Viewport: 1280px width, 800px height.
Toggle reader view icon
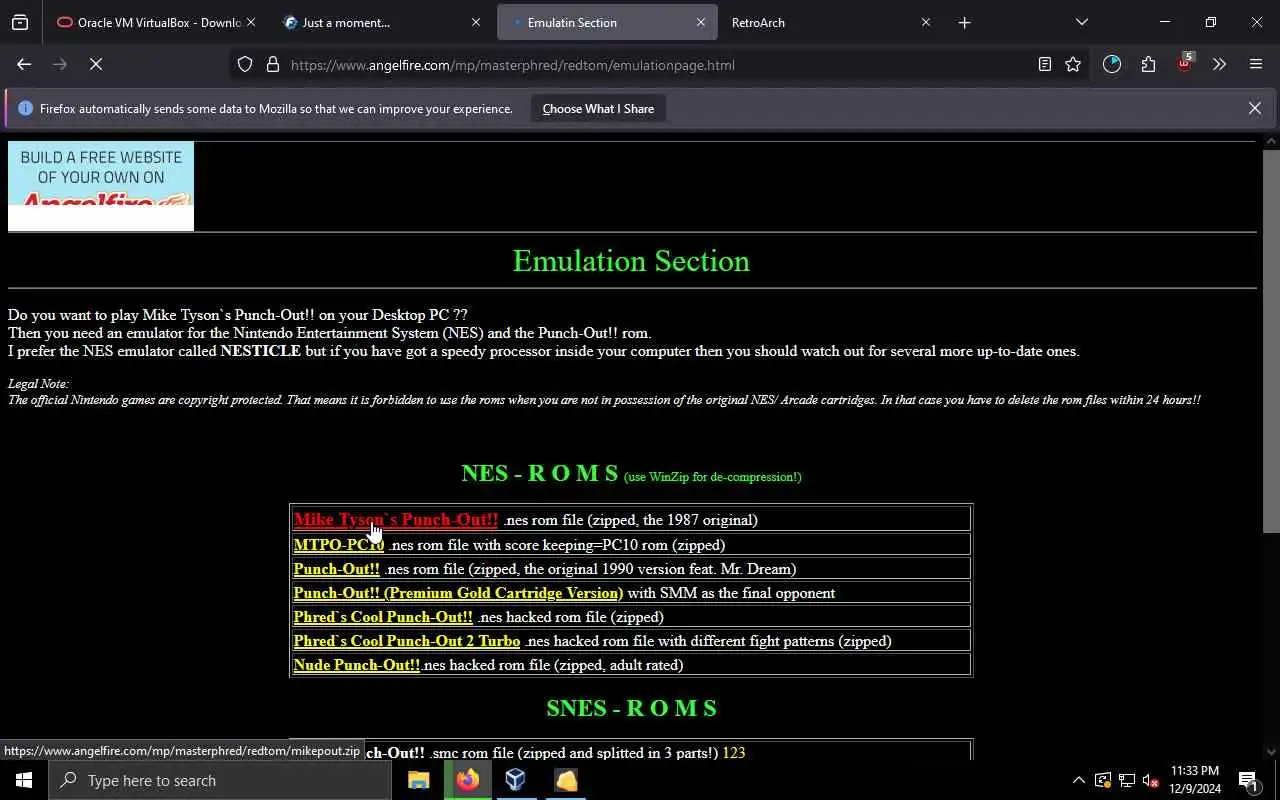click(x=1044, y=65)
